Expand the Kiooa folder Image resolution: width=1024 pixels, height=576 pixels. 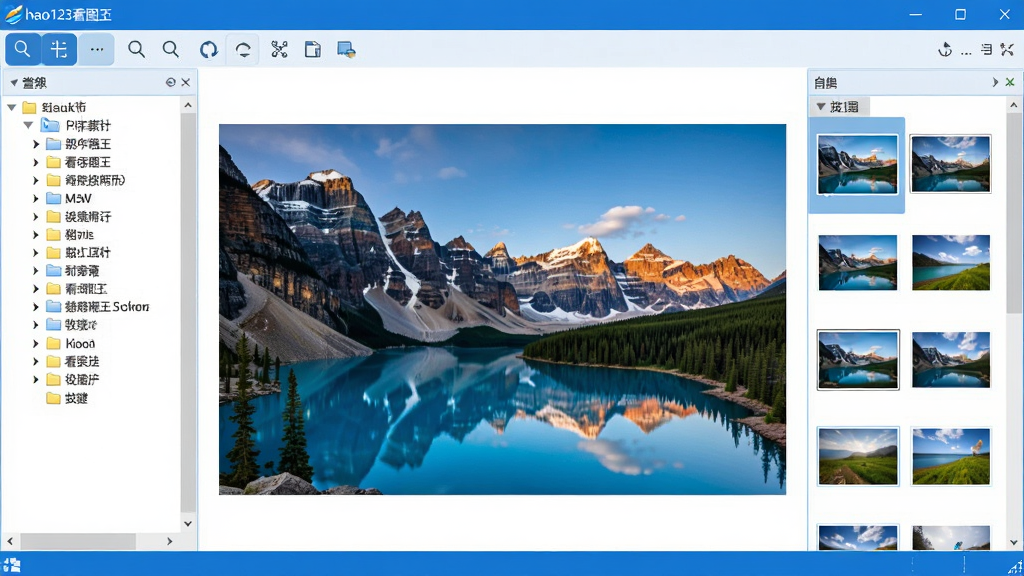pos(36,344)
